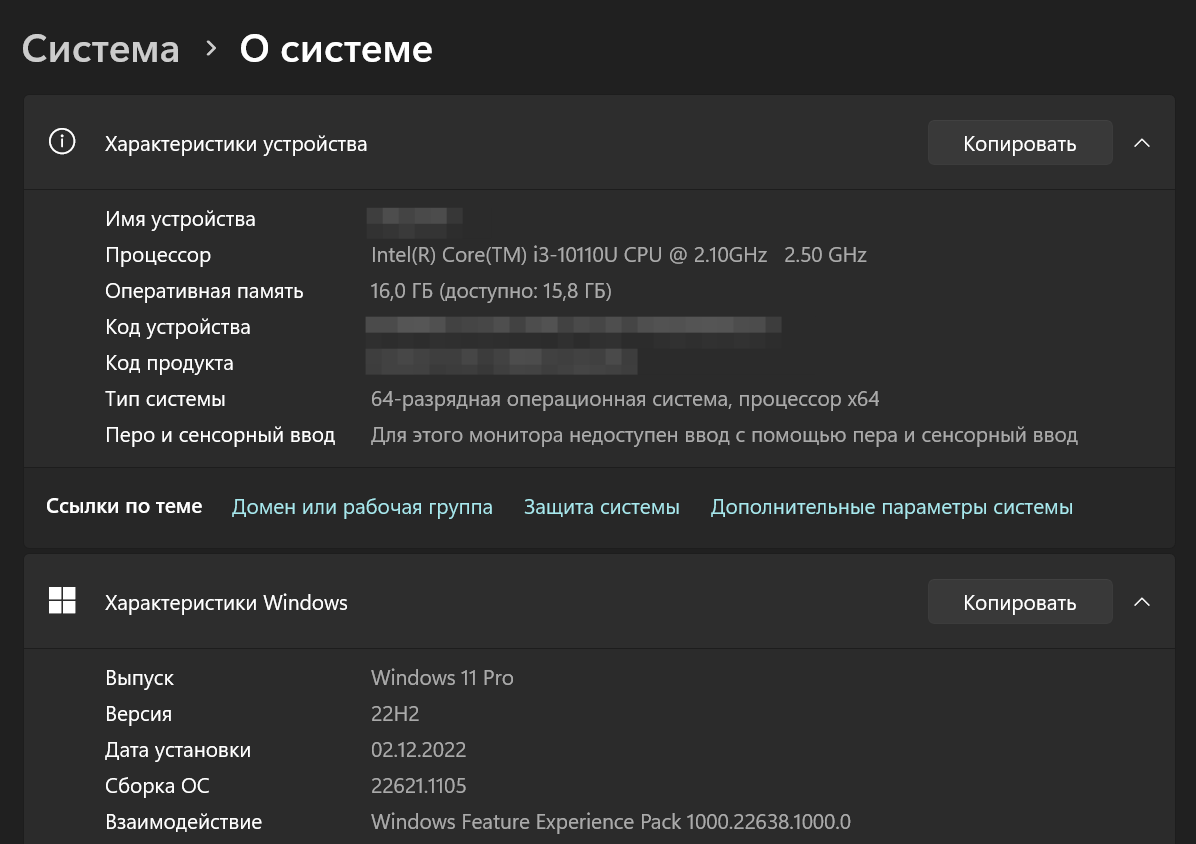Viewport: 1196px width, 844px height.
Task: Click the Дата установки label
Action: 178,750
